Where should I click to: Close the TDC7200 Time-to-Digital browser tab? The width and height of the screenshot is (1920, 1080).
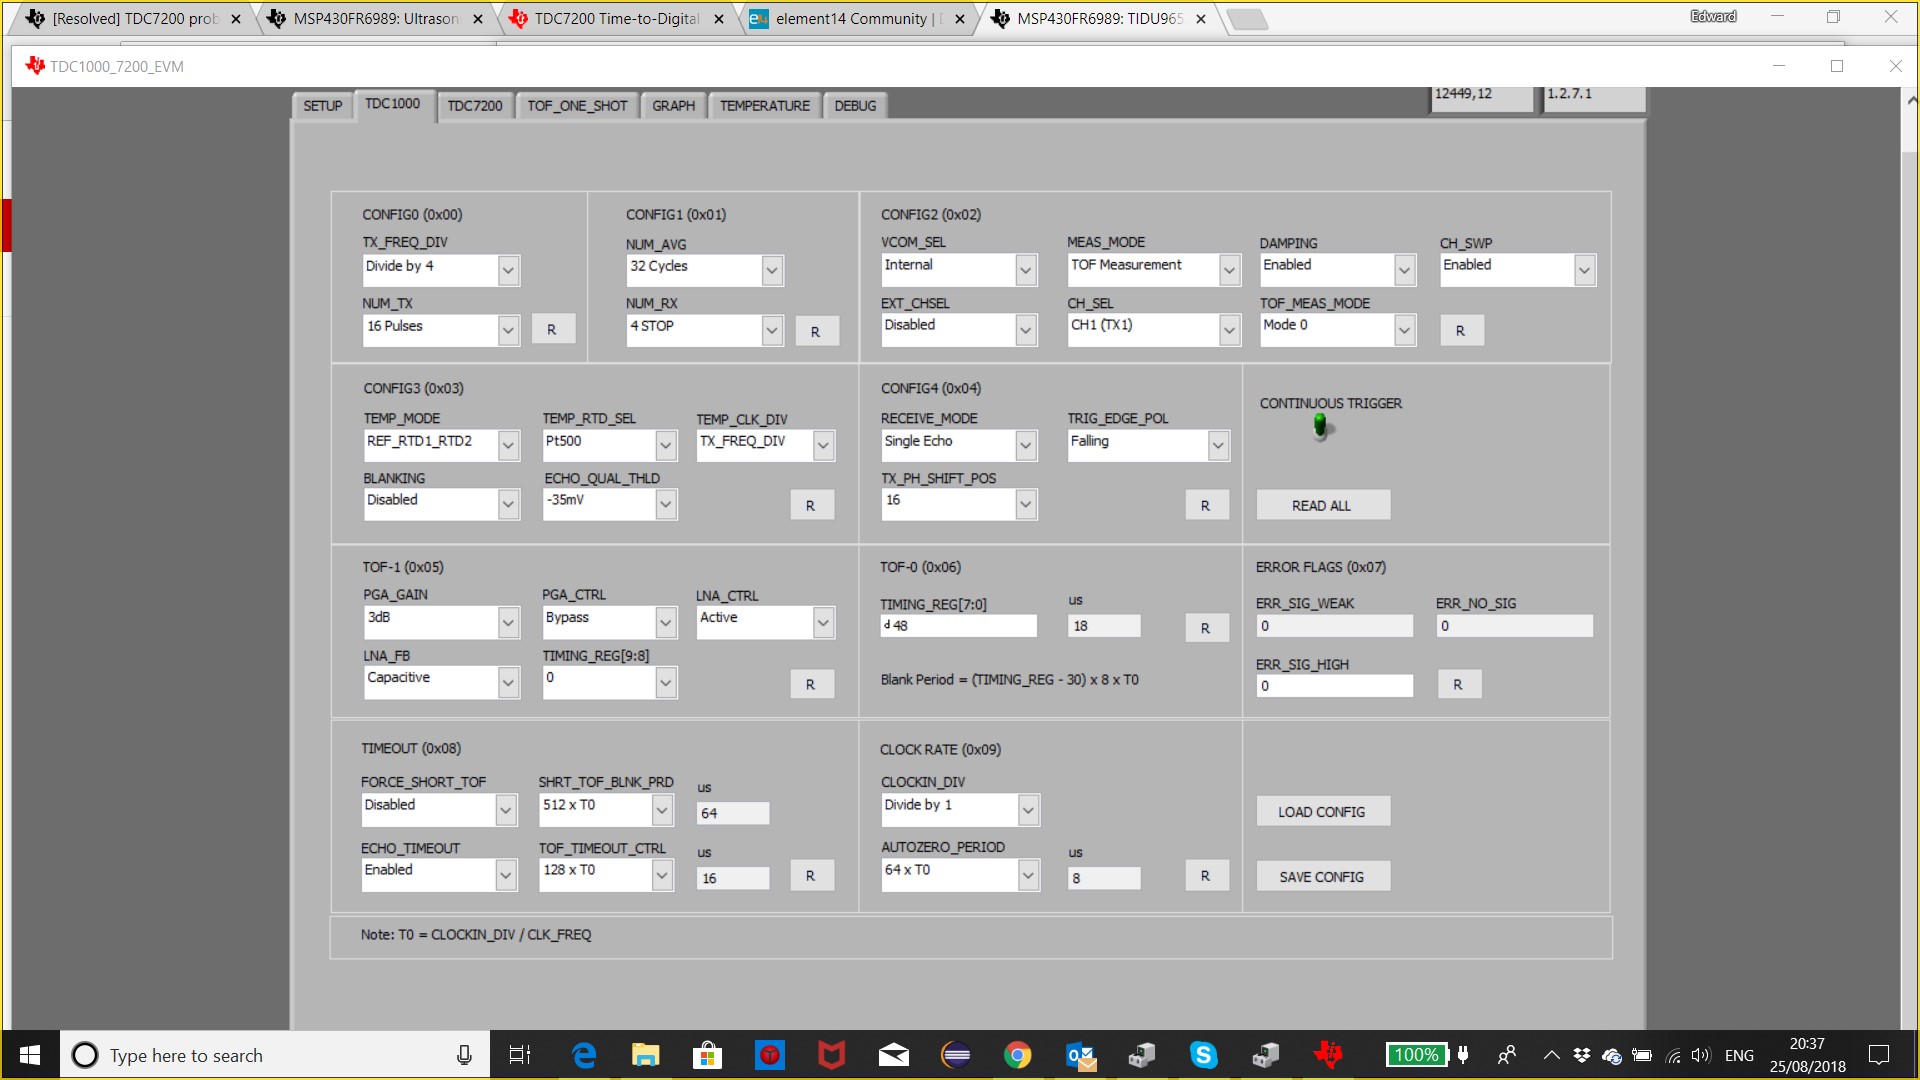(x=719, y=19)
